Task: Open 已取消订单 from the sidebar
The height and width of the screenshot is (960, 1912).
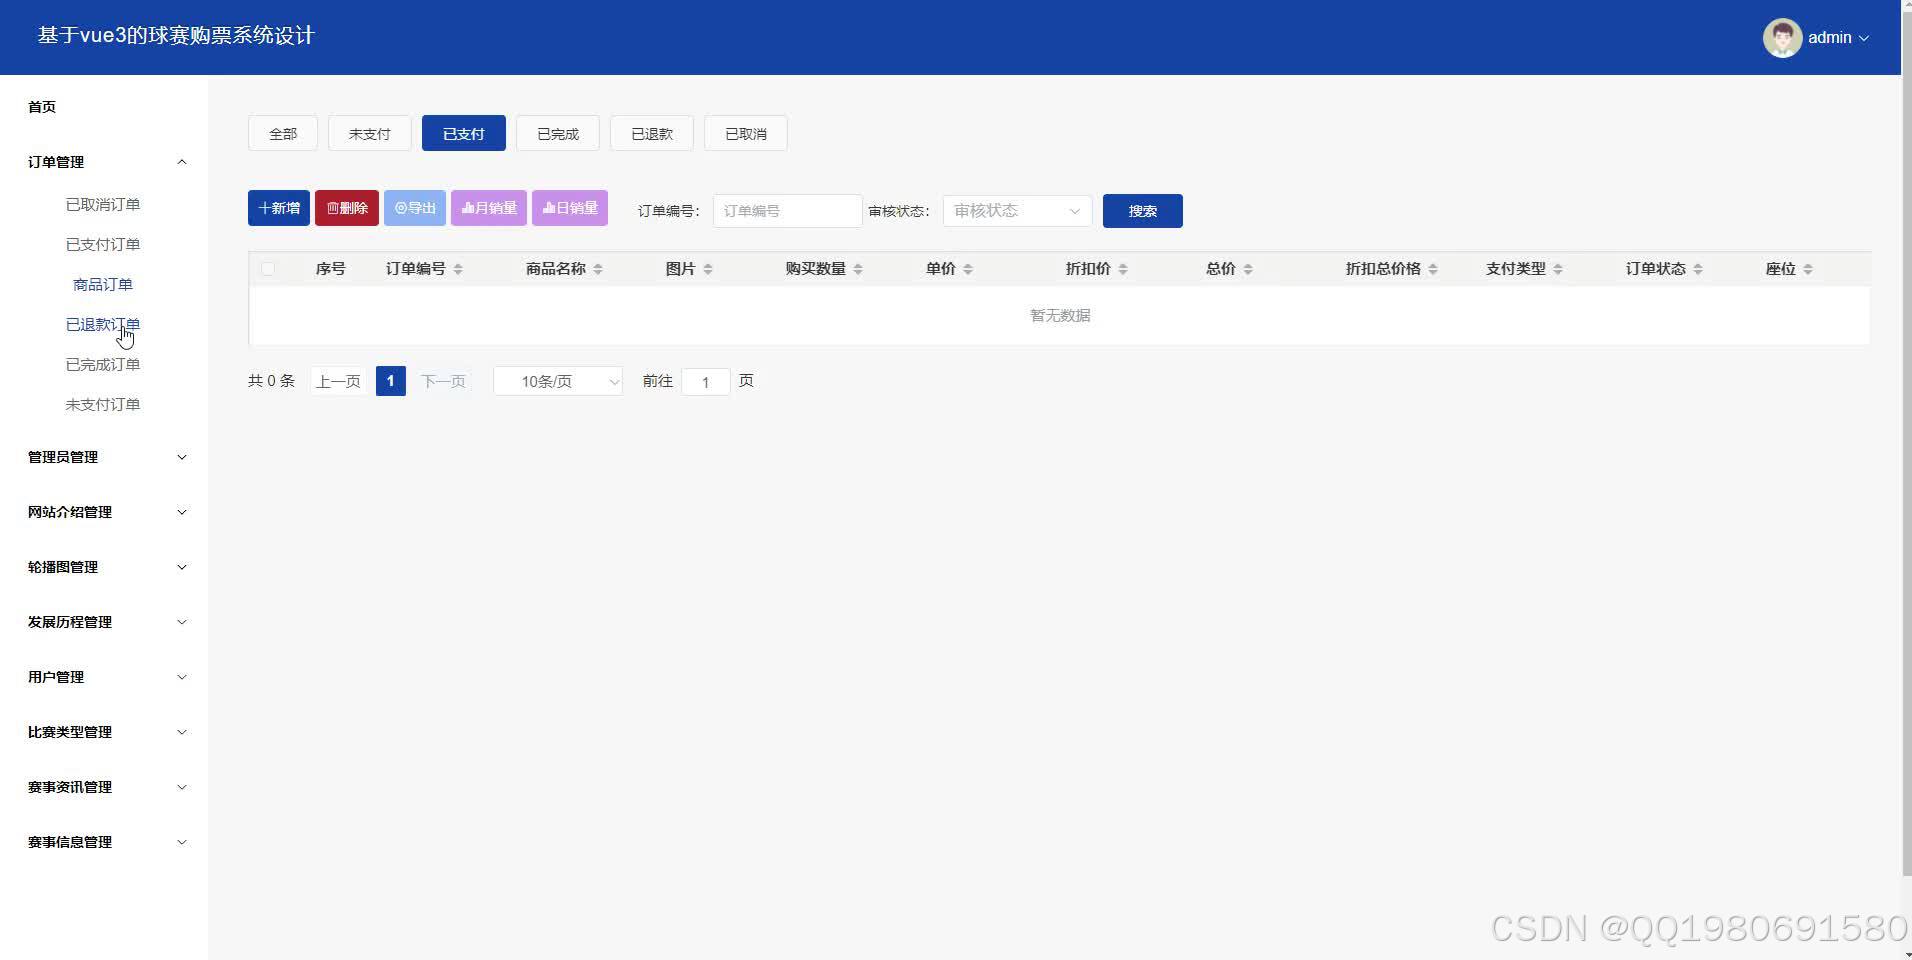Action: pos(103,204)
